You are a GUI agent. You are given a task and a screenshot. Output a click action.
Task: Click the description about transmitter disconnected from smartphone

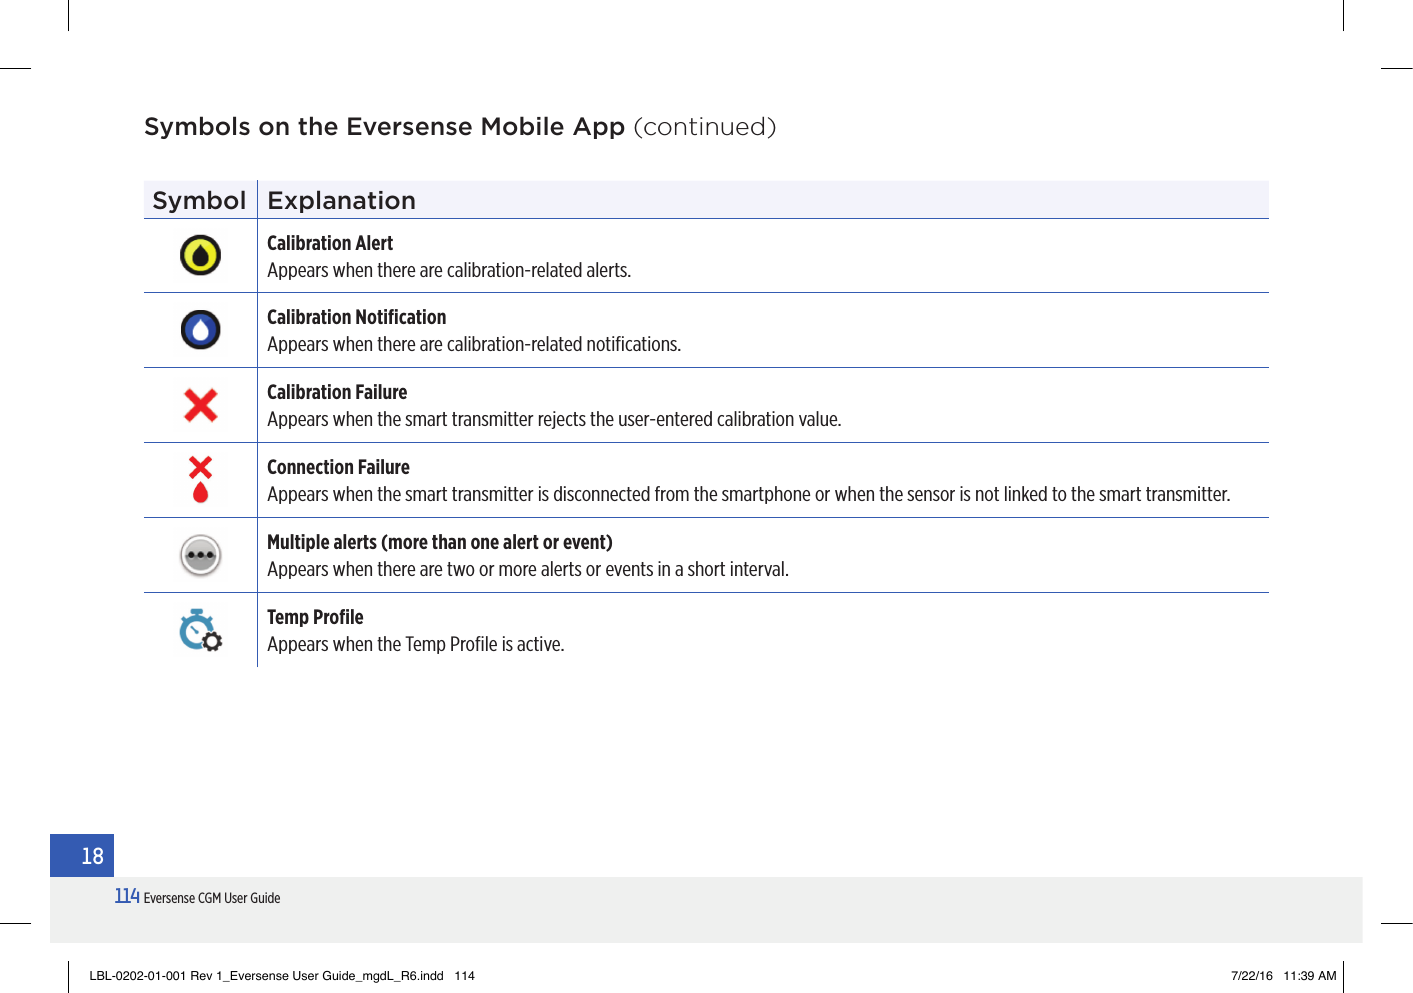(749, 494)
